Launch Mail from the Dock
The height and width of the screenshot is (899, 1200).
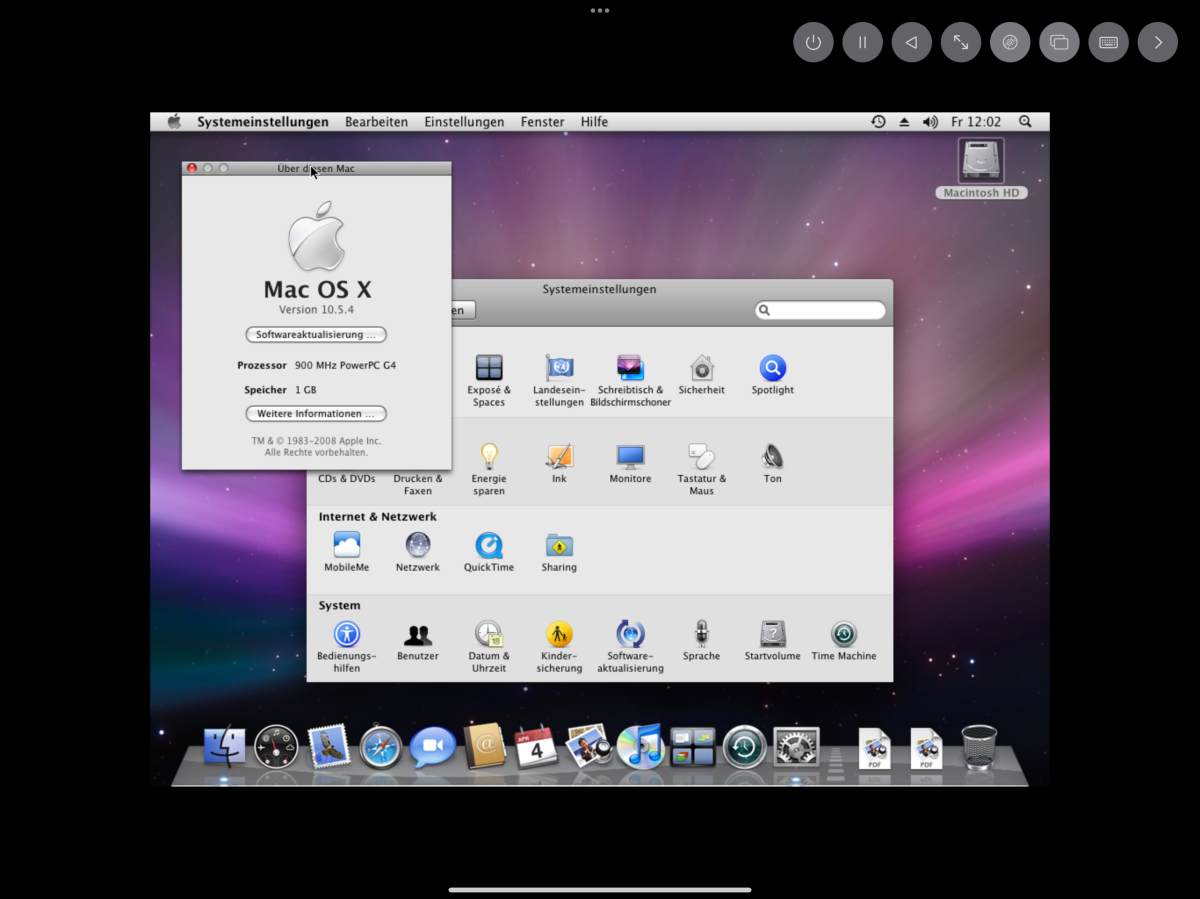[x=328, y=746]
